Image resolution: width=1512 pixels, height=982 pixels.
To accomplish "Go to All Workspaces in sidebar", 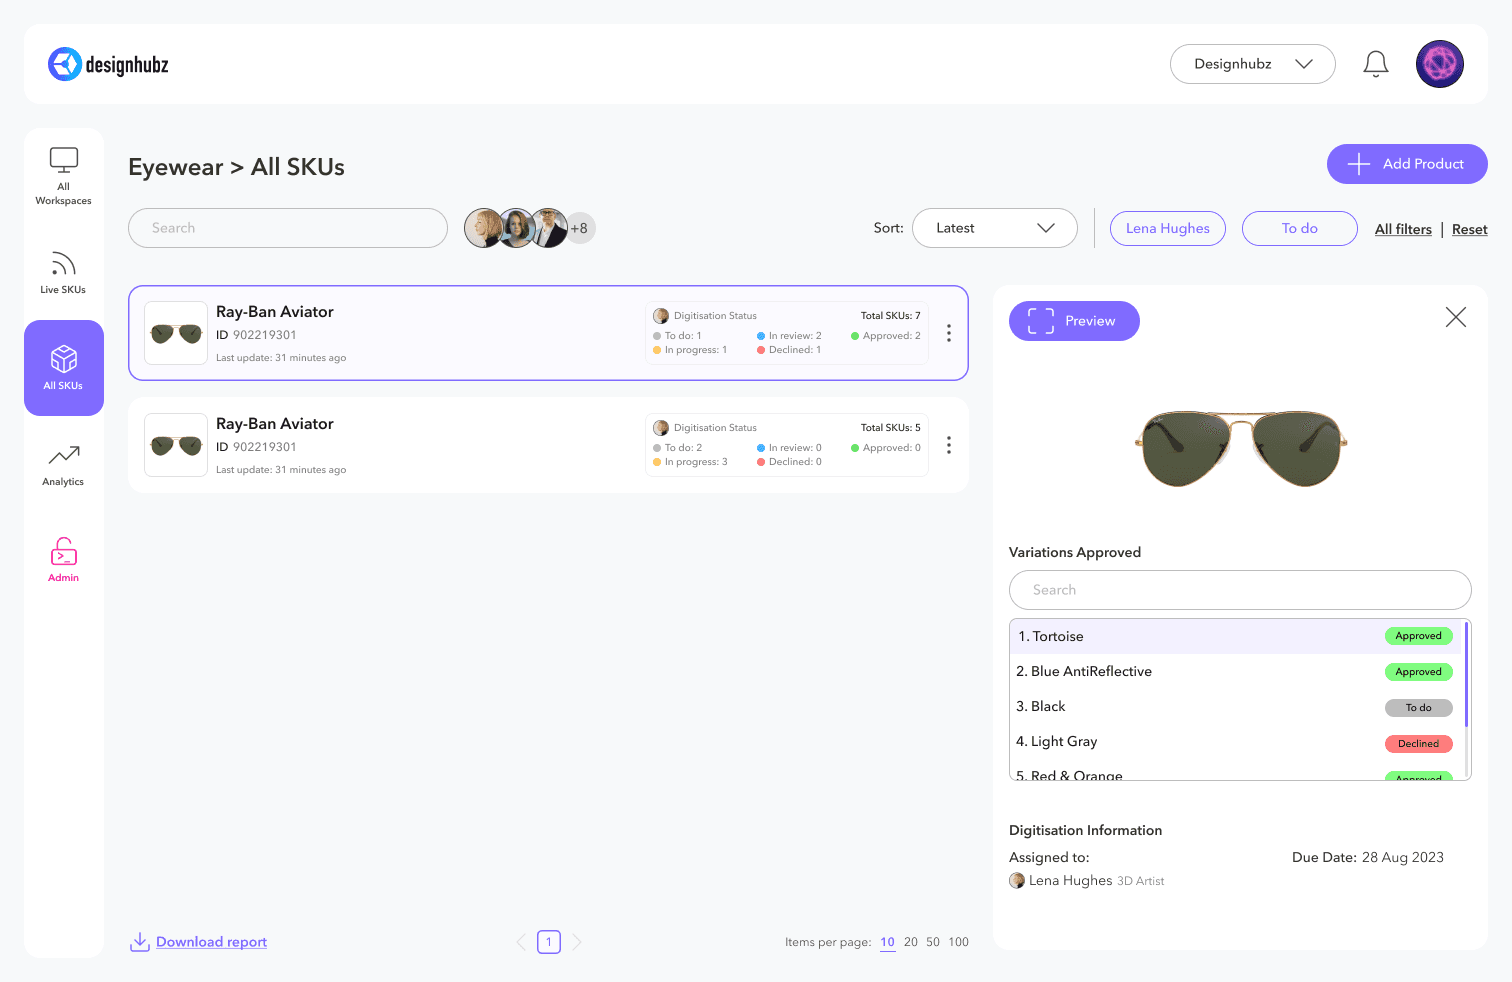I will point(64,176).
